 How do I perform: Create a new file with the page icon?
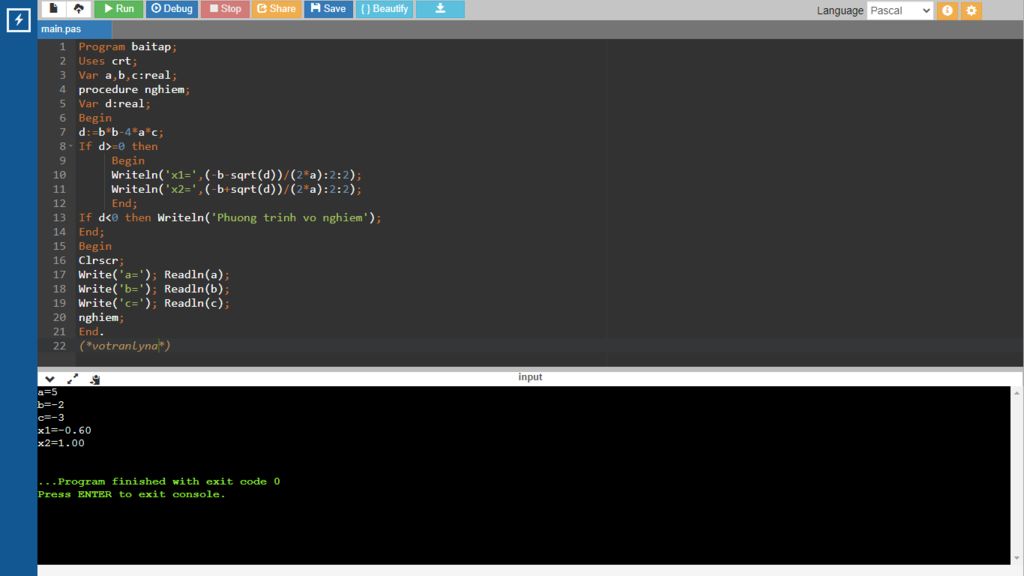[54, 9]
